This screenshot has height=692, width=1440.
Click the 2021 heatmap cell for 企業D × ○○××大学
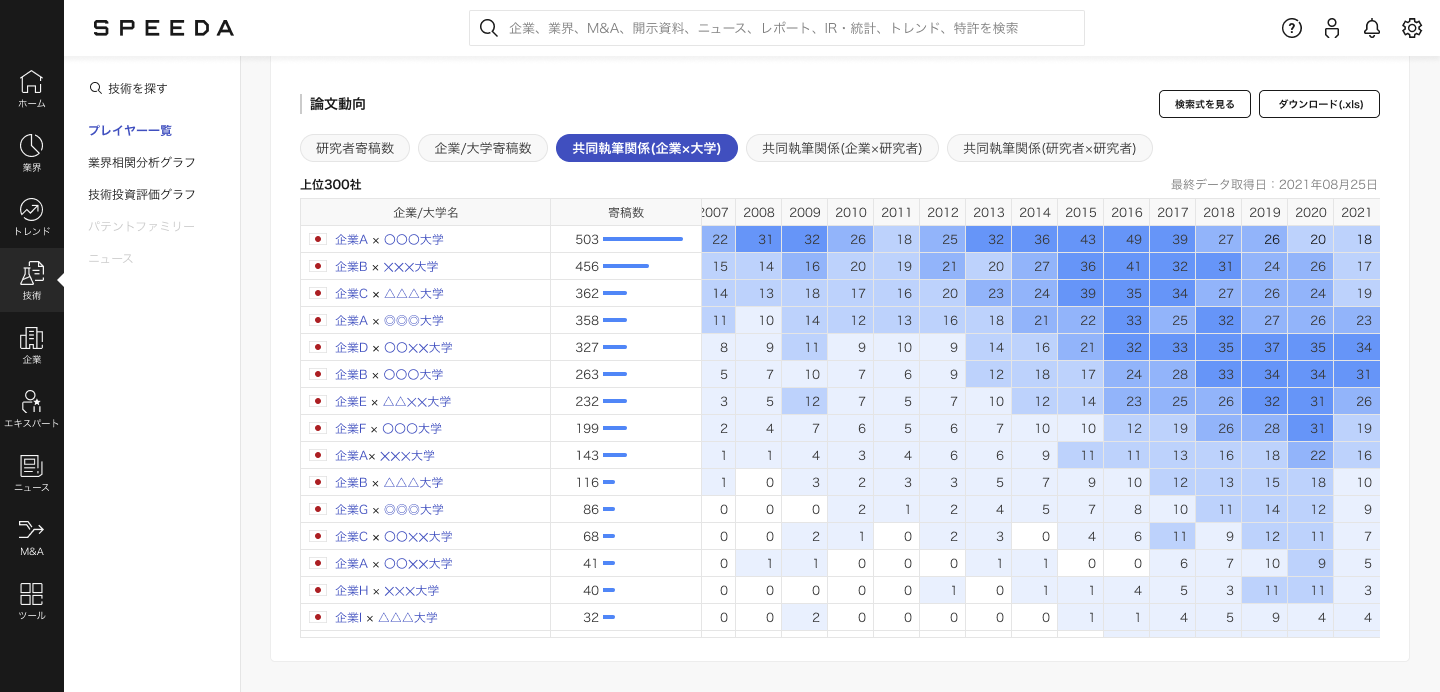coord(1356,348)
